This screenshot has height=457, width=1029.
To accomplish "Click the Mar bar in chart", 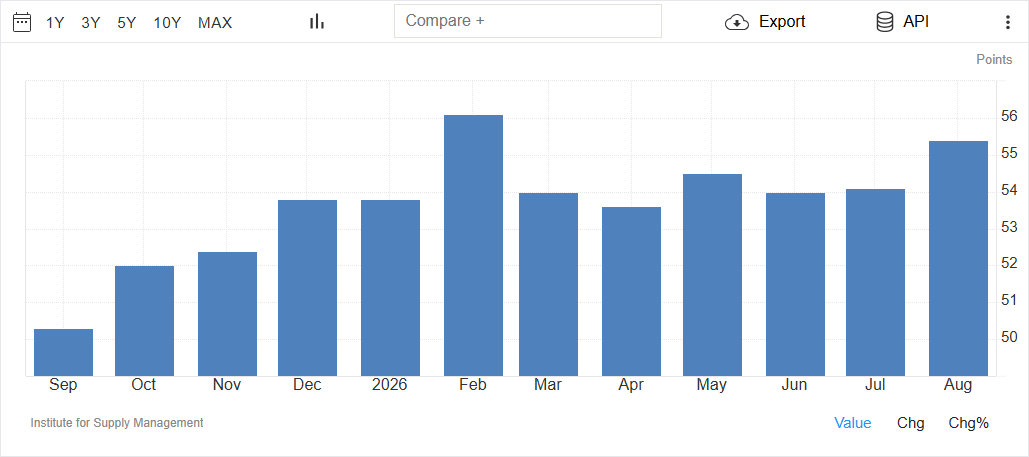I will tap(549, 284).
